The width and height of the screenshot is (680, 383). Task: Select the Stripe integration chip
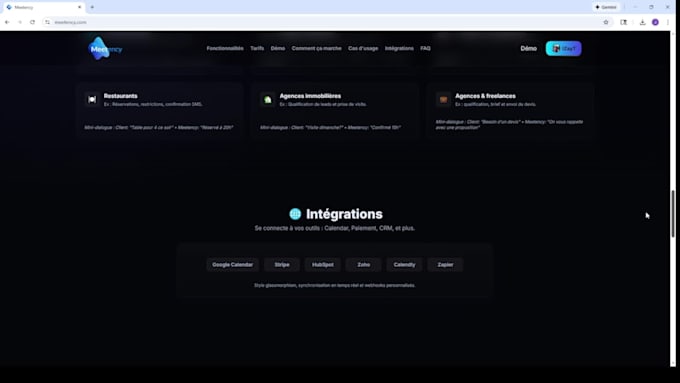pyautogui.click(x=282, y=265)
